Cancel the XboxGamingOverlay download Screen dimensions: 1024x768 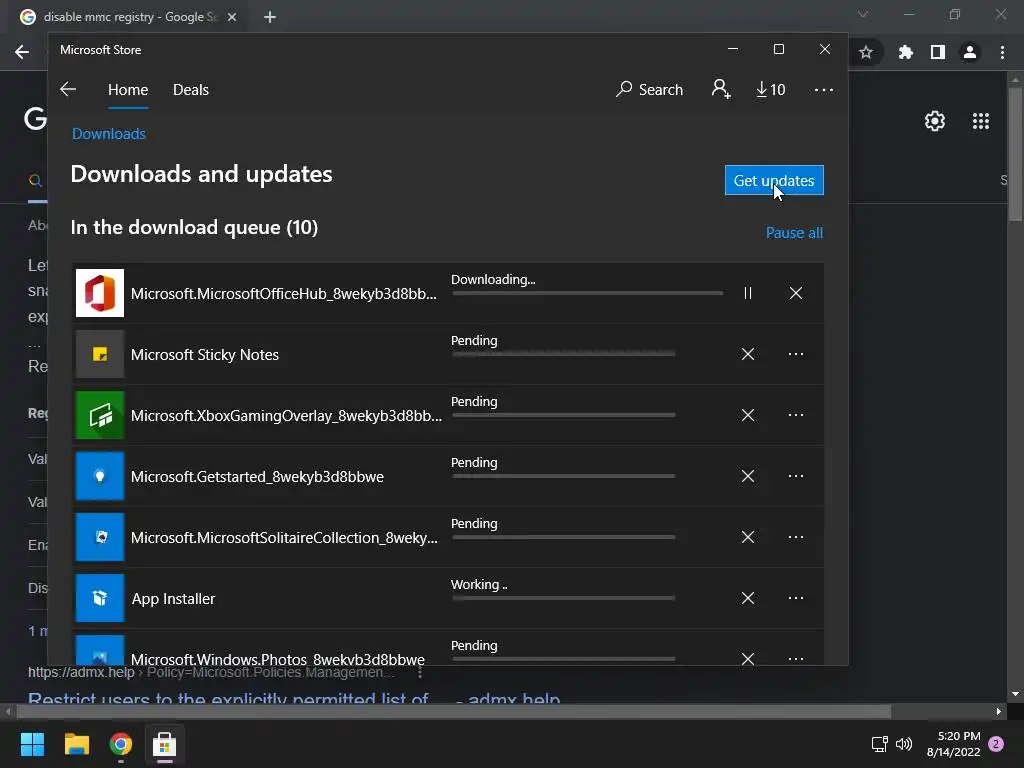[748, 415]
